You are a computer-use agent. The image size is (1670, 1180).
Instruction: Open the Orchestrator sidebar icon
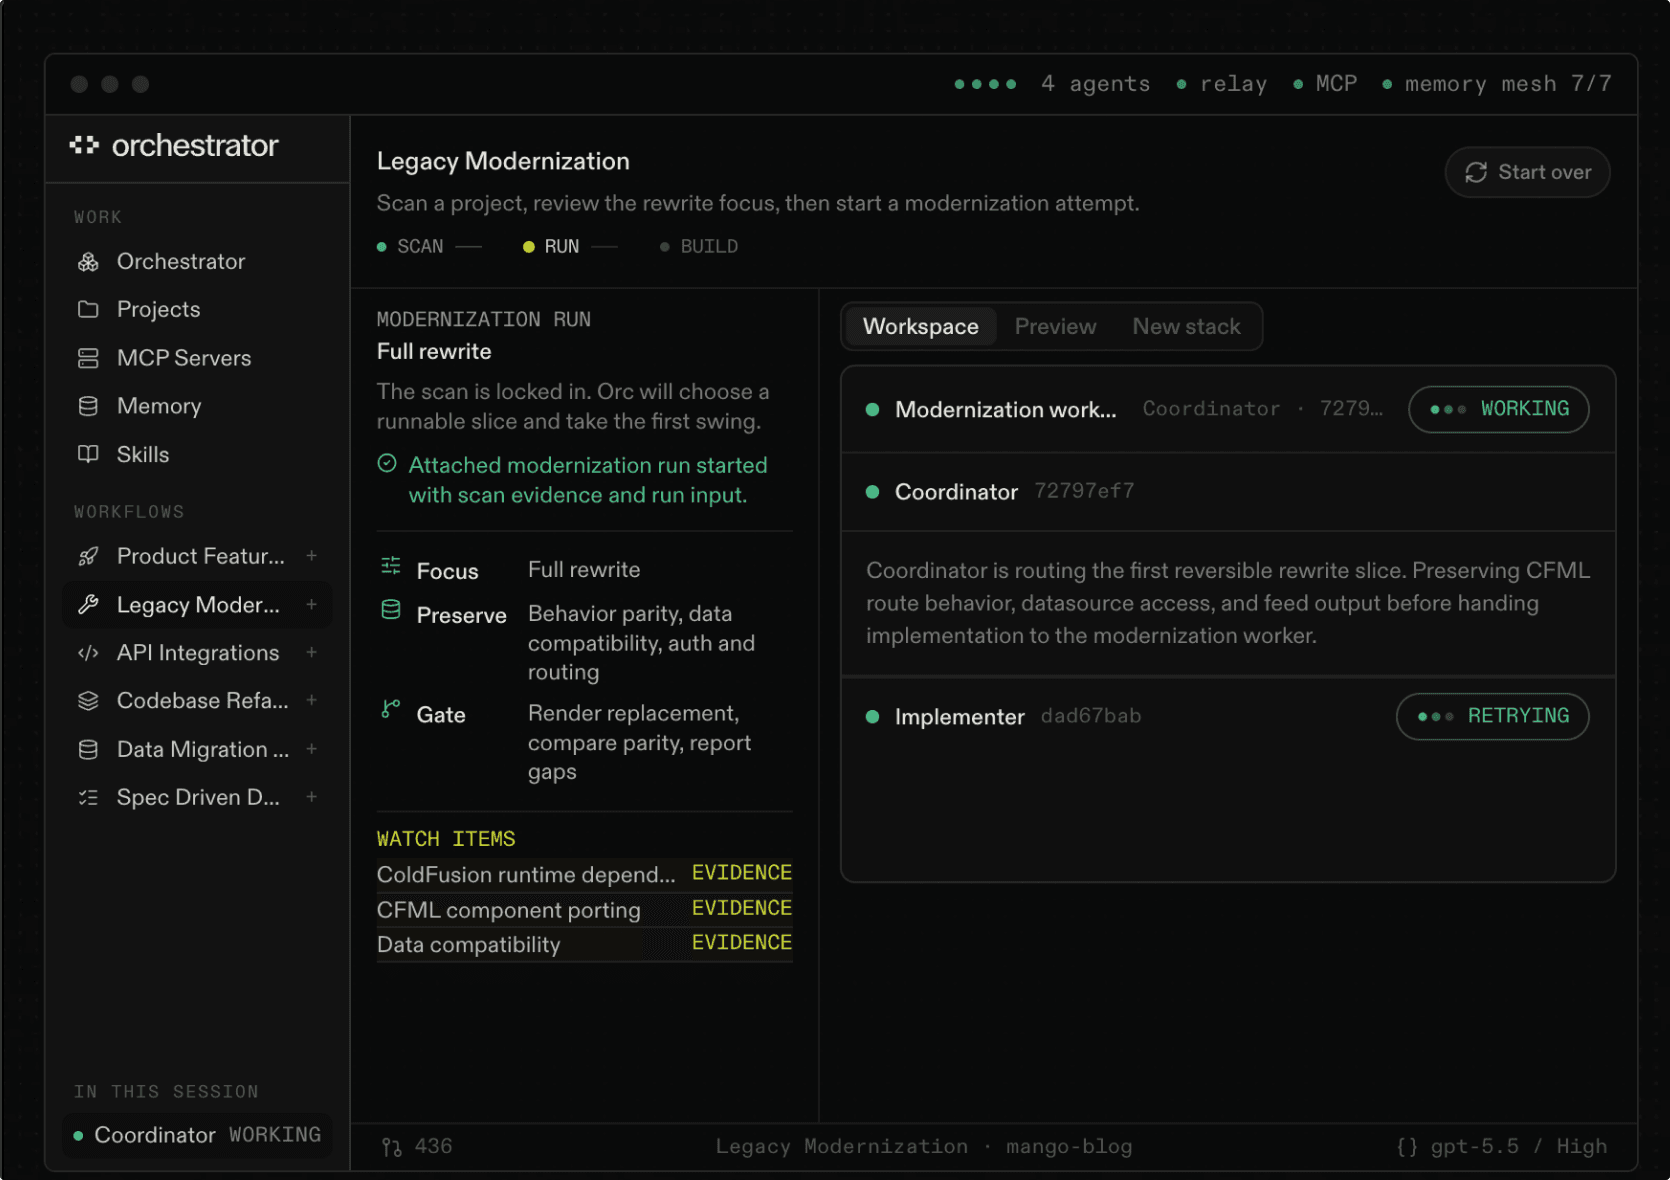pos(88,262)
